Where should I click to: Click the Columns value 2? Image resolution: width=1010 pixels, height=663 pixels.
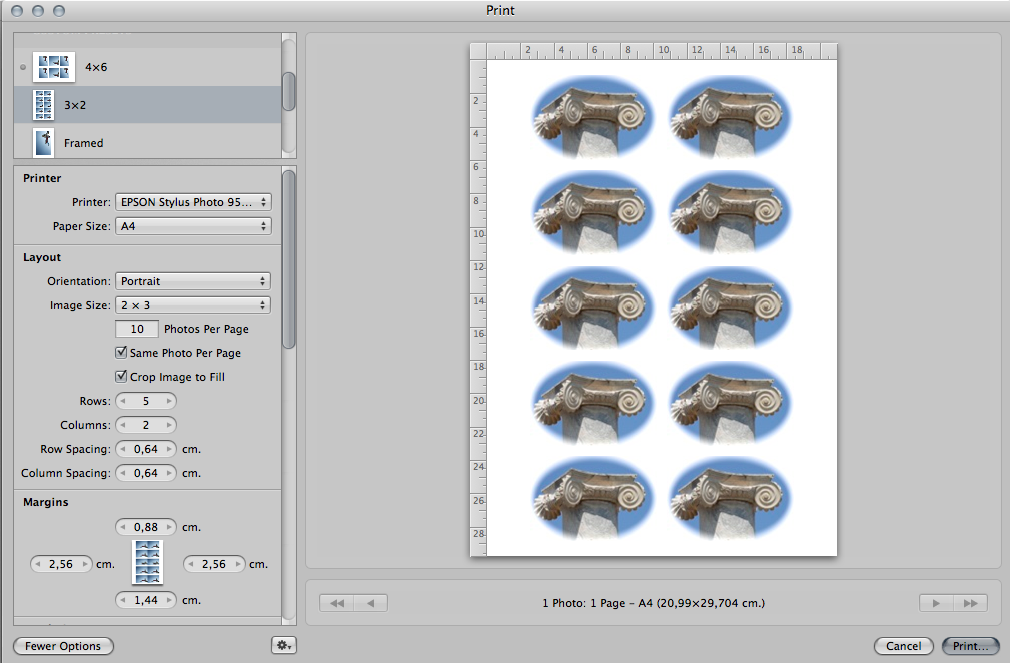click(146, 425)
